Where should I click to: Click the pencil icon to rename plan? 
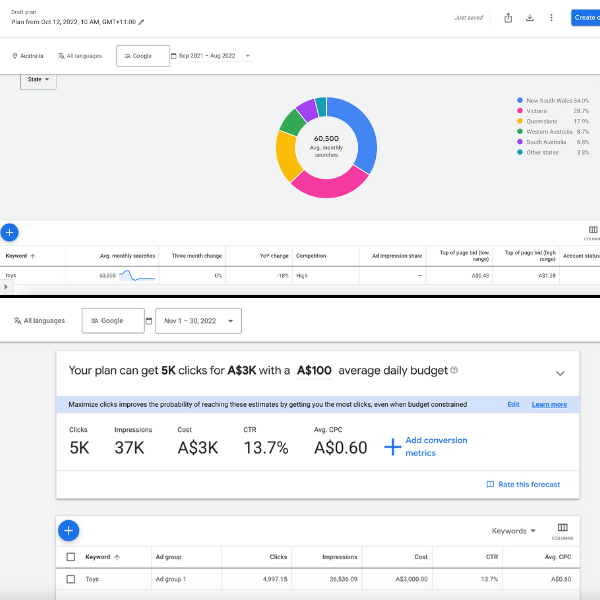[x=141, y=21]
